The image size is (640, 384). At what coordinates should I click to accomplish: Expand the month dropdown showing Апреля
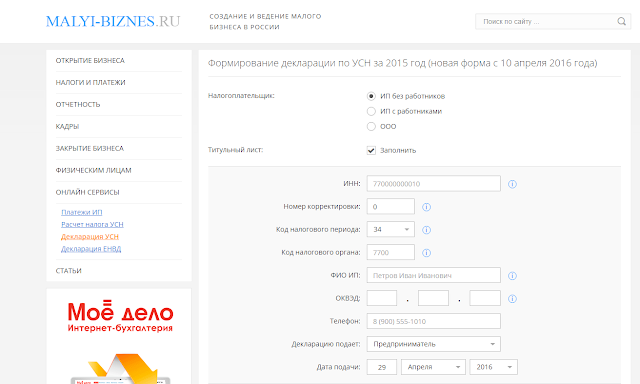[x=433, y=367]
